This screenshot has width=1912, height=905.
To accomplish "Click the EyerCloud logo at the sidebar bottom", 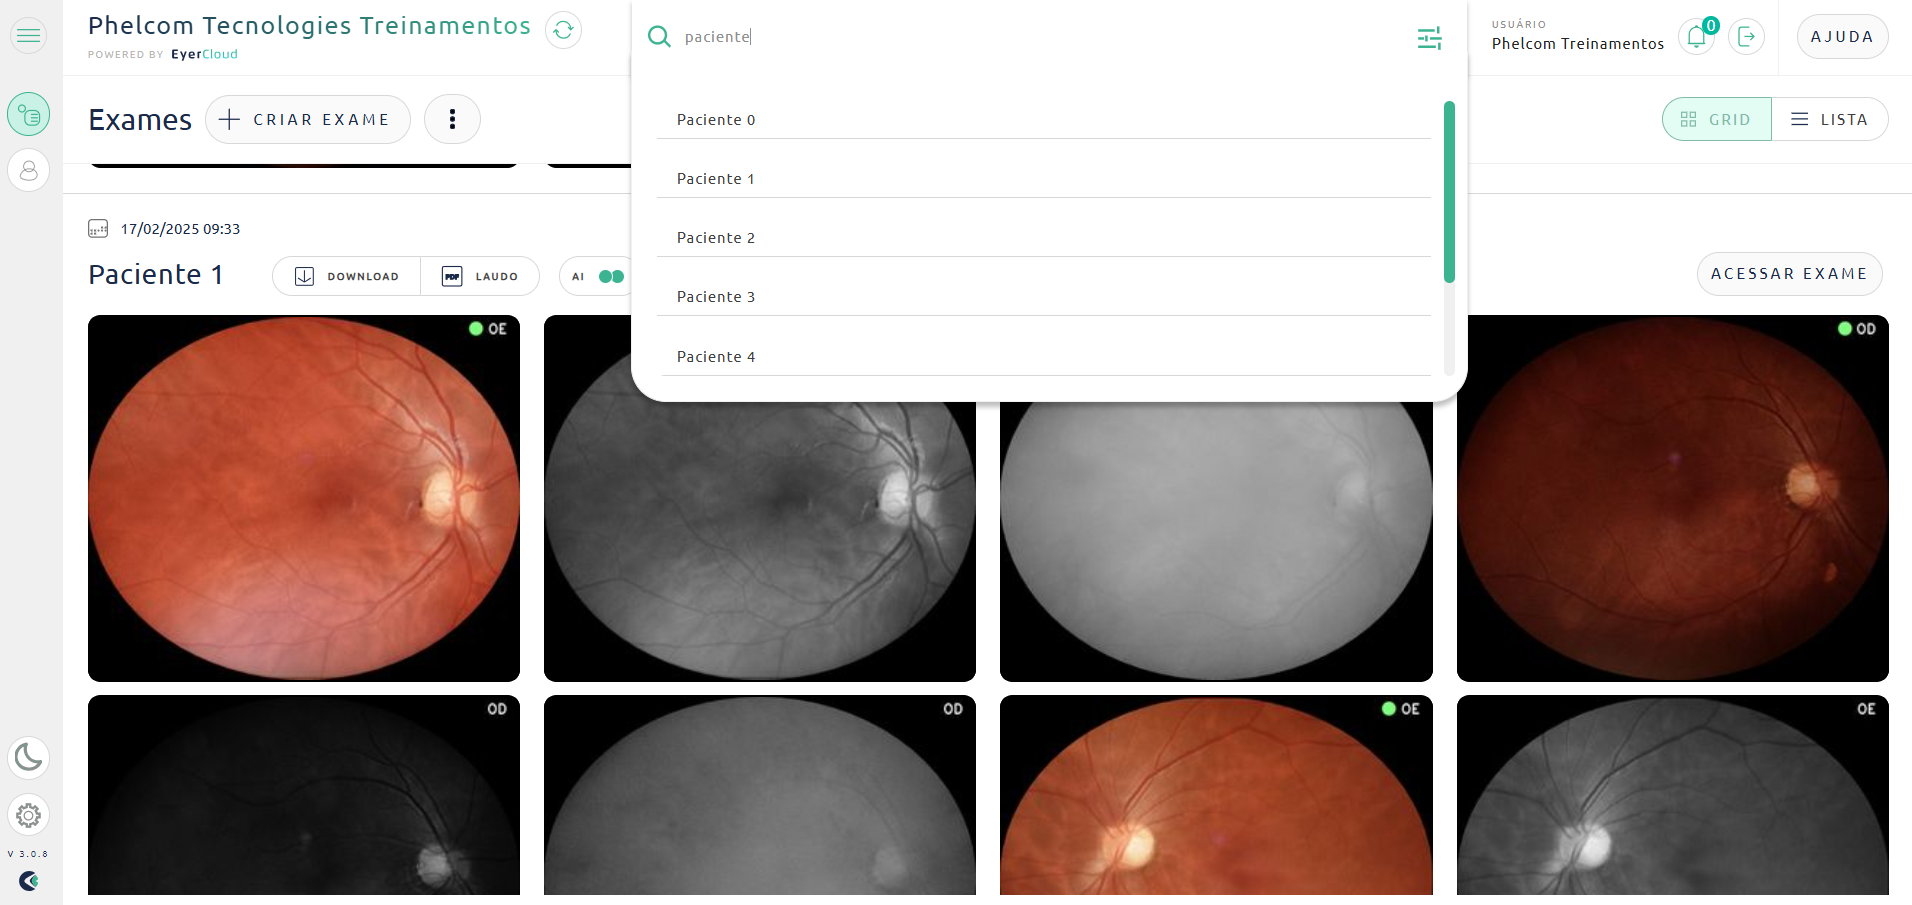I will pos(28,881).
